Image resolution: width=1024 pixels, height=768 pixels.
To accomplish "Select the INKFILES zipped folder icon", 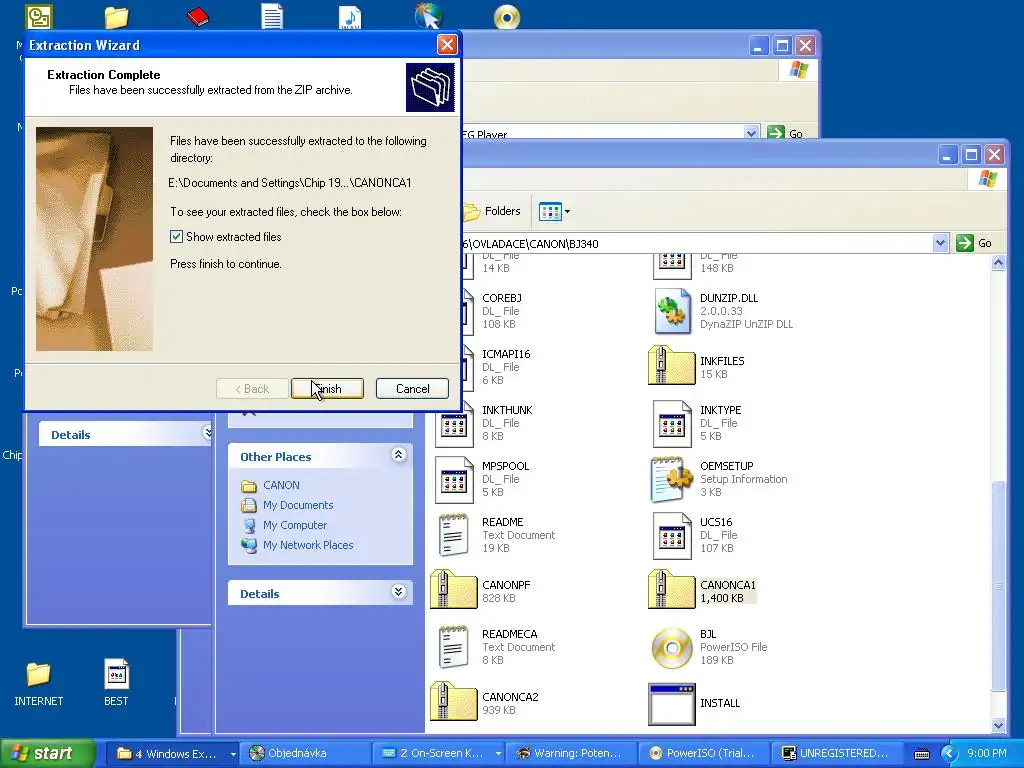I will (671, 366).
